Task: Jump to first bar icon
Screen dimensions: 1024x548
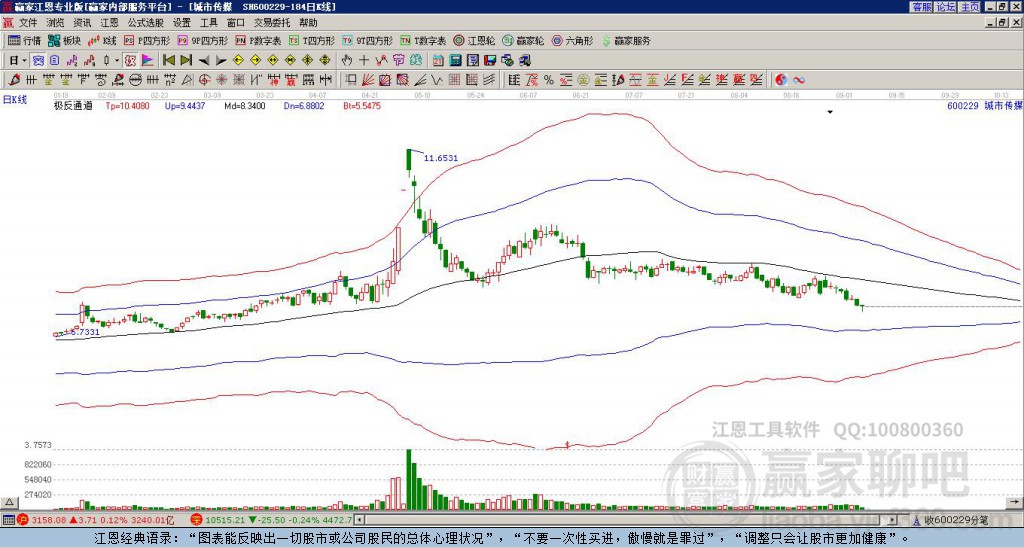Action: tap(168, 61)
